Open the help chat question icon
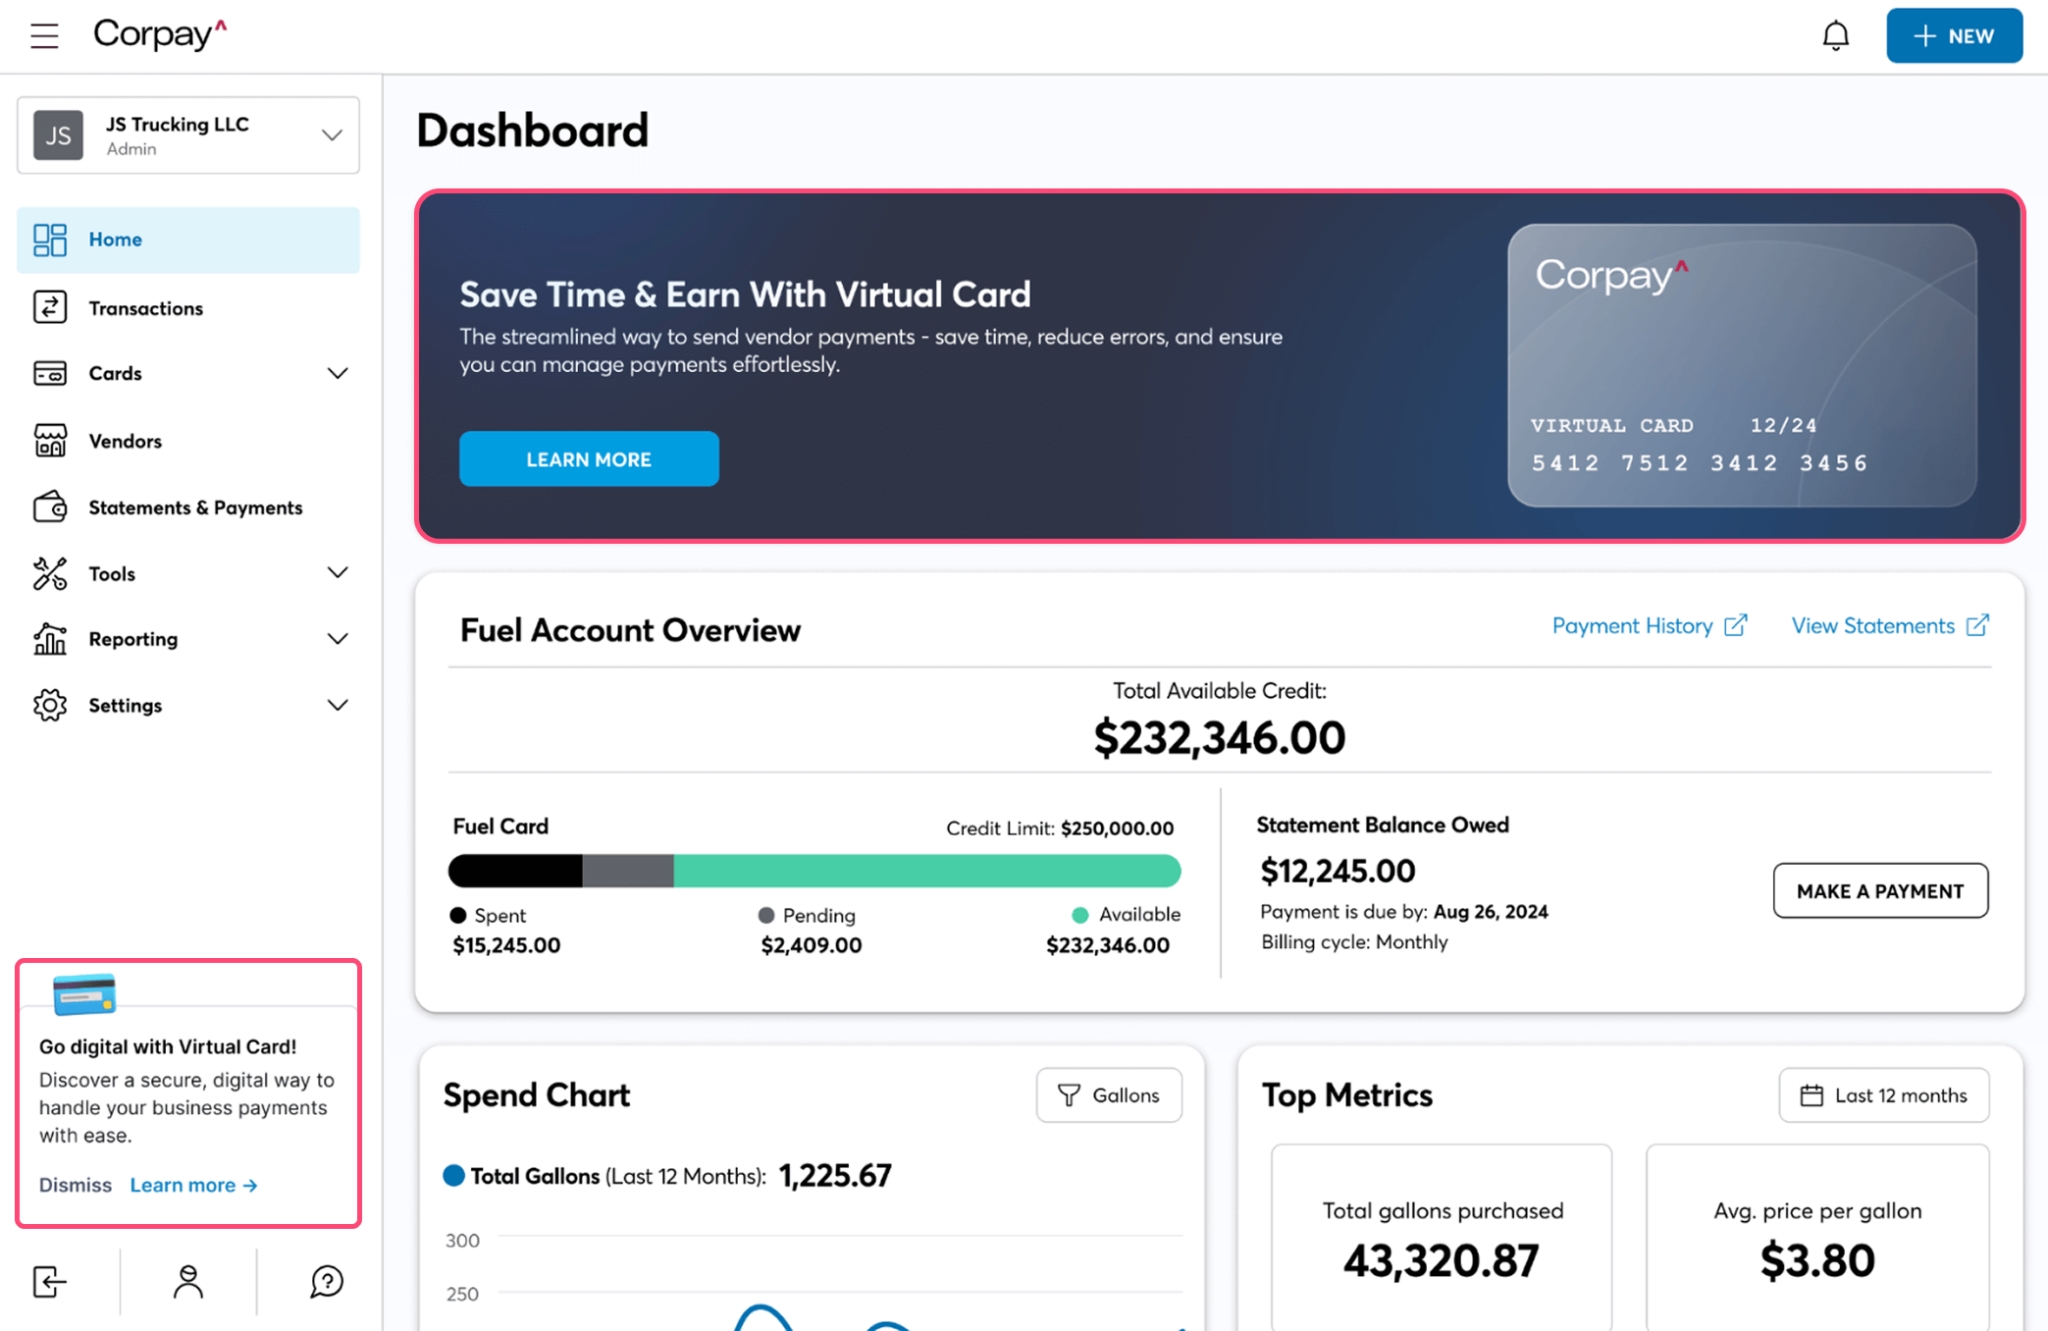The height and width of the screenshot is (1331, 2048). (326, 1281)
